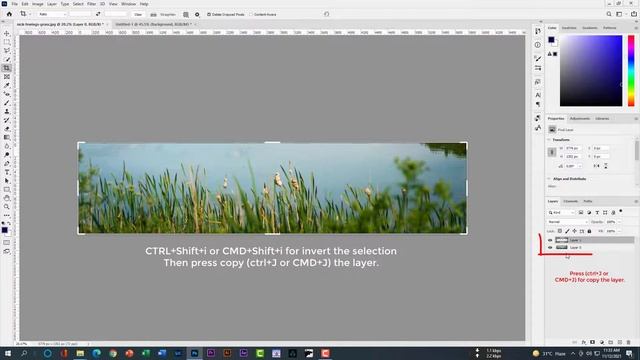Click the rainbow hue slider strip
This screenshot has width=640, height=360.
pos(631,71)
